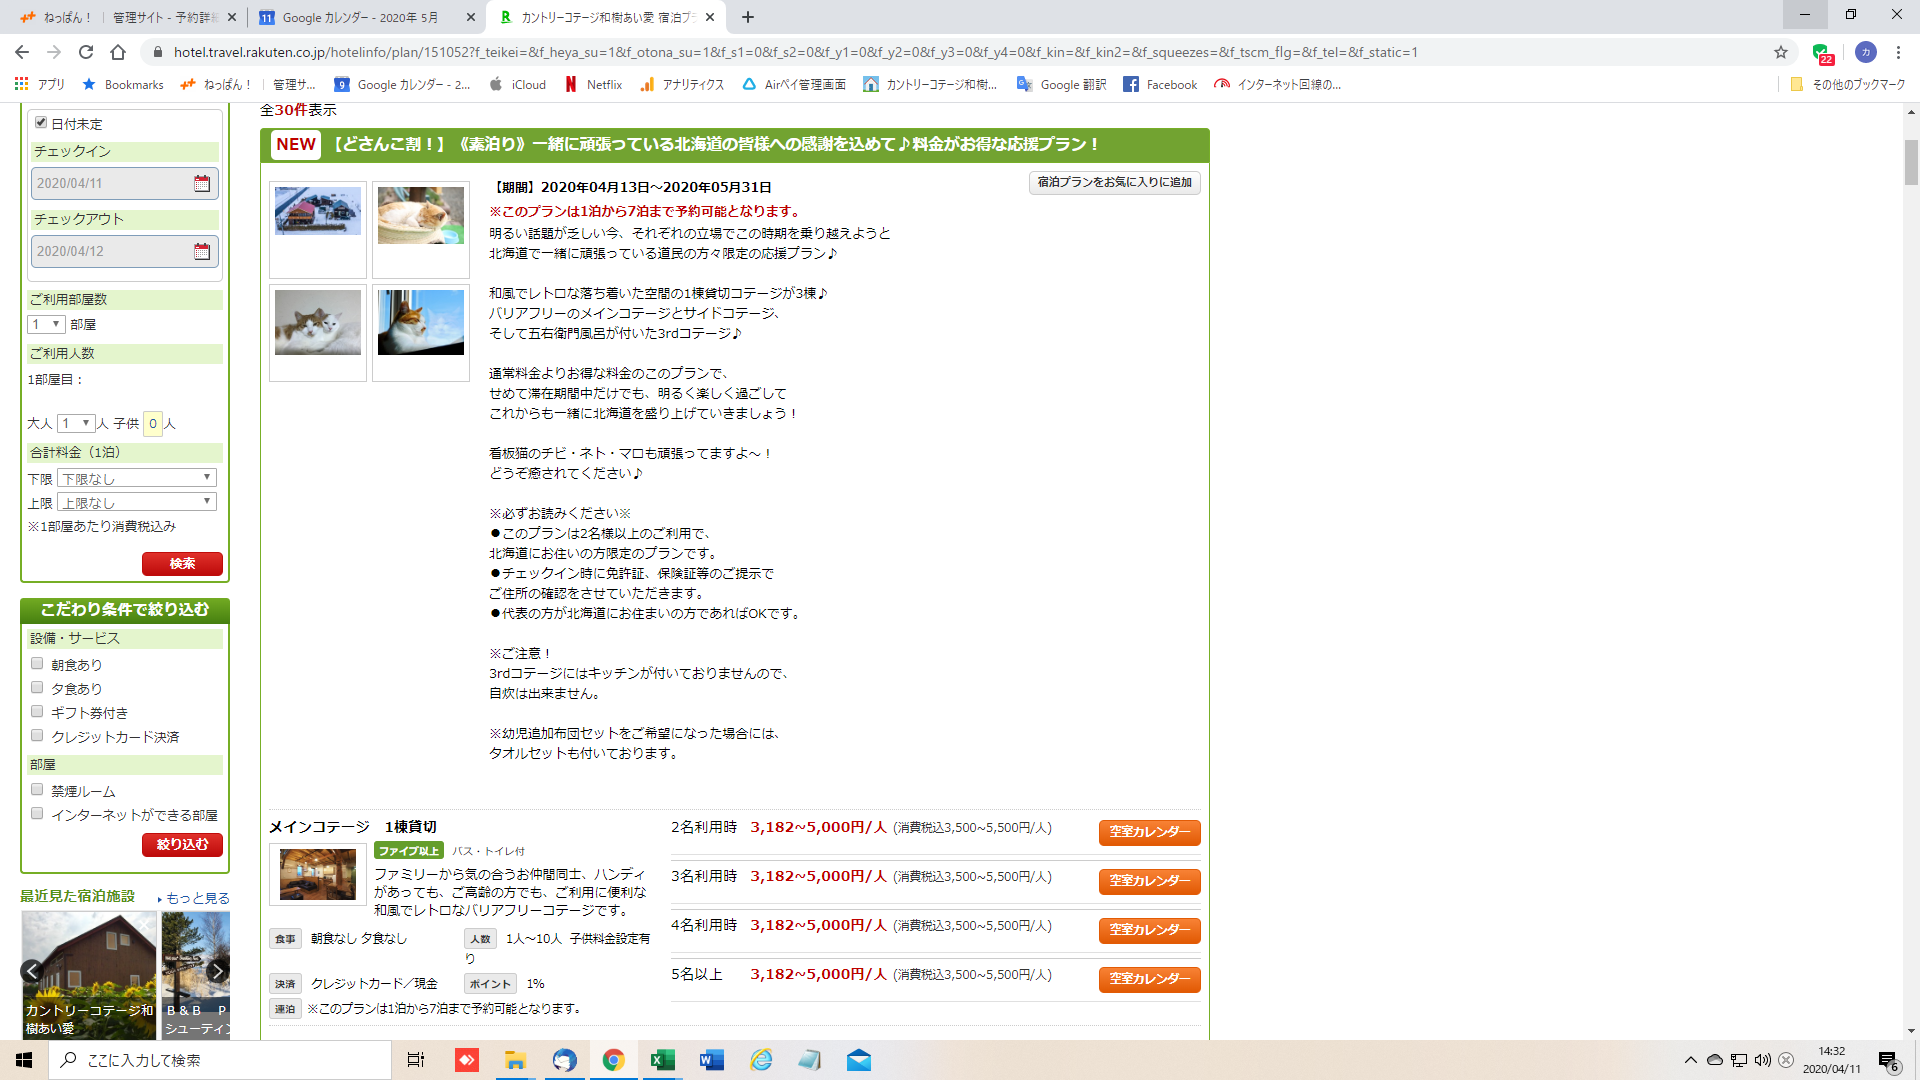
Task: Open the check-out date calendar icon
Action: coord(202,251)
